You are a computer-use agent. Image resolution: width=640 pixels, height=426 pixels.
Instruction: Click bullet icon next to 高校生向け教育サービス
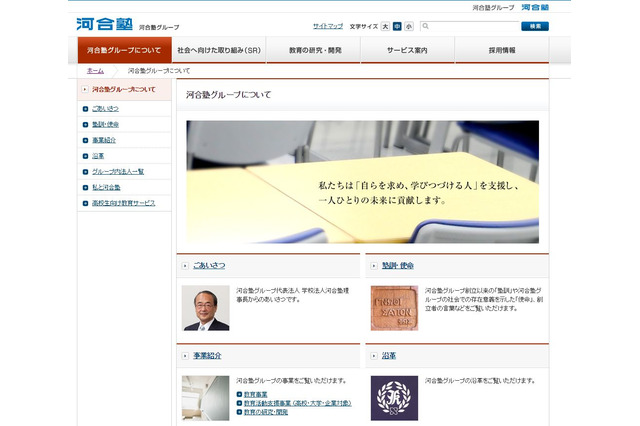point(85,203)
